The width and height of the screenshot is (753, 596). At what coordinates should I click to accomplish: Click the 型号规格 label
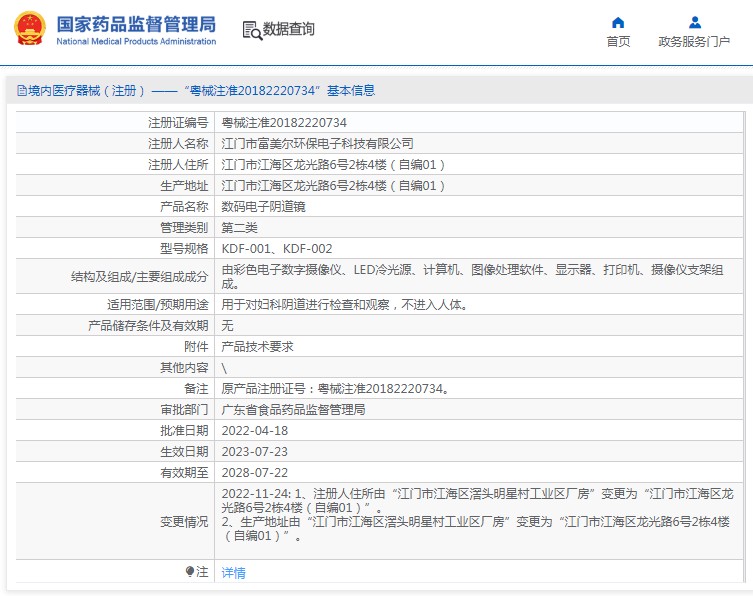point(184,249)
